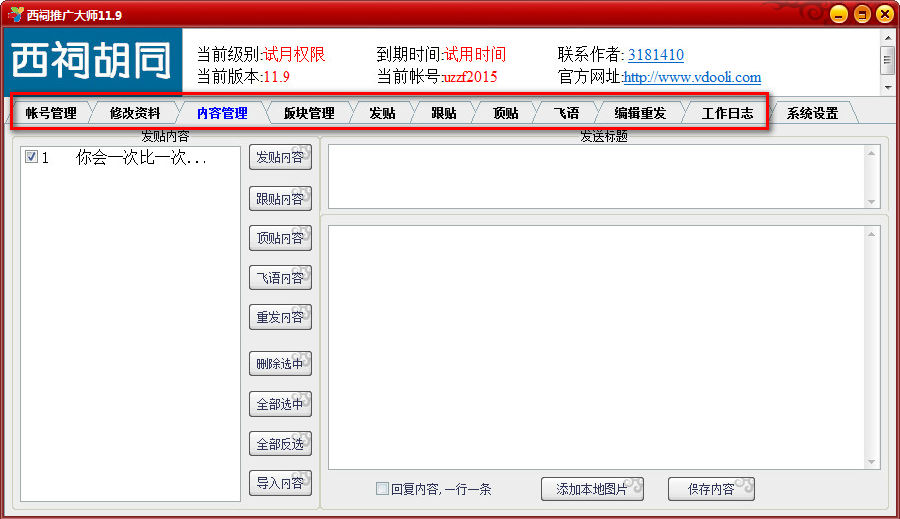Select list row 你会一次比一次...
This screenshot has width=900, height=519.
coord(130,157)
